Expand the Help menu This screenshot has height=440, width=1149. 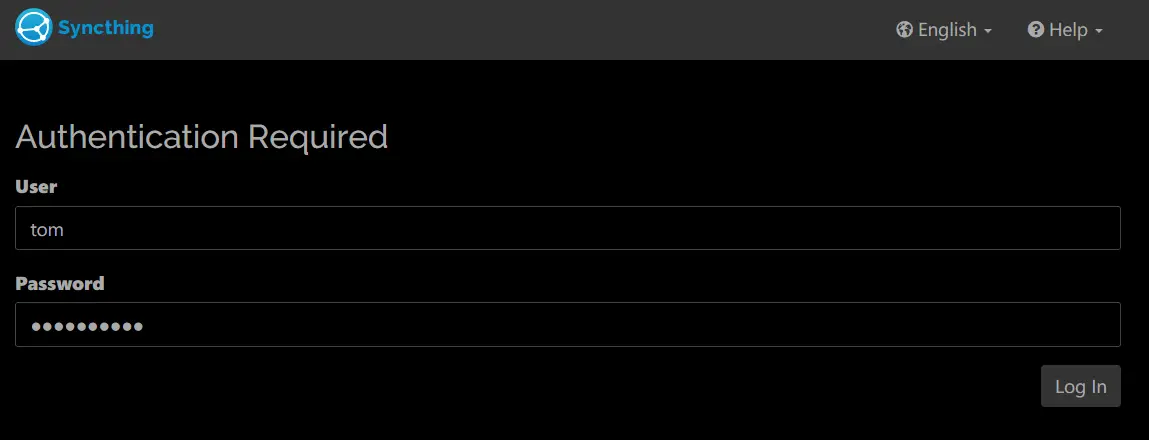pyautogui.click(x=1065, y=30)
